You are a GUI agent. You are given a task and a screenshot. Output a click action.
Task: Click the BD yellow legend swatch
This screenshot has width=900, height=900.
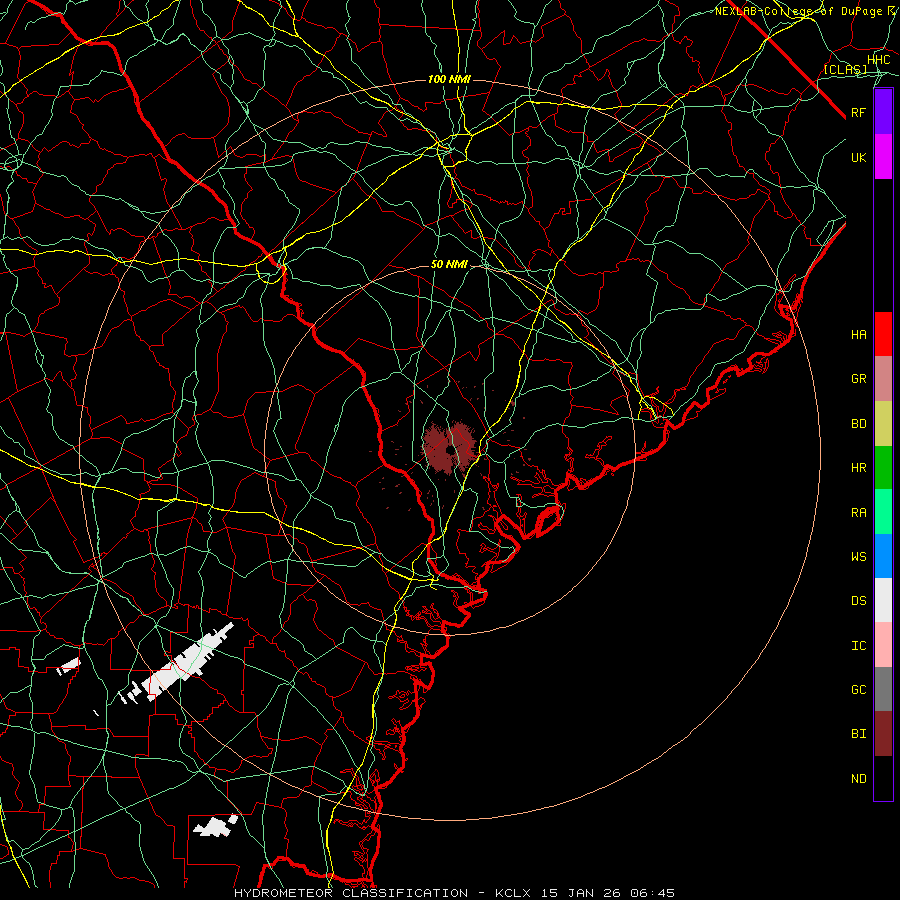[883, 424]
